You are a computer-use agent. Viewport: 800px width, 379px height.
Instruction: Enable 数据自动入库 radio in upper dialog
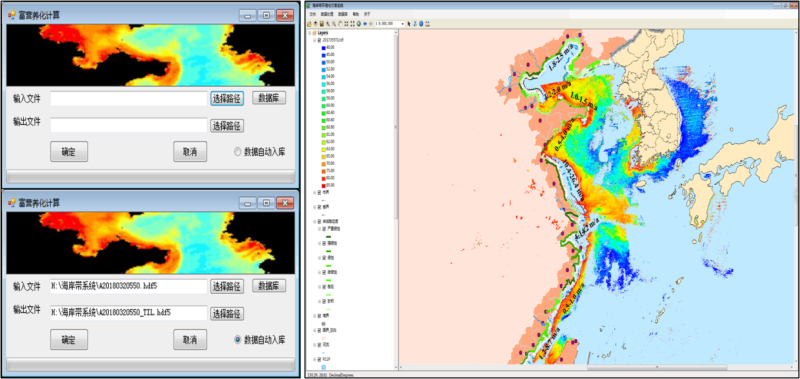click(x=238, y=151)
